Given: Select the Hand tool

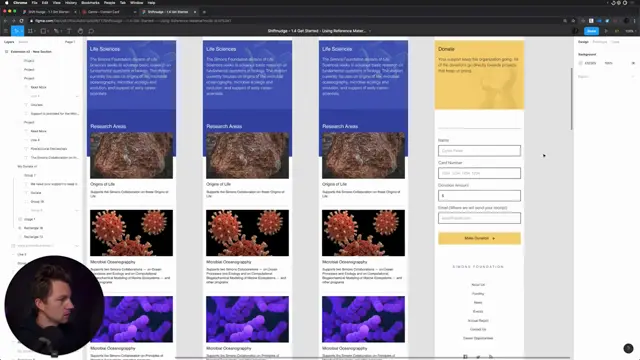Looking at the screenshot, I should 80,31.
